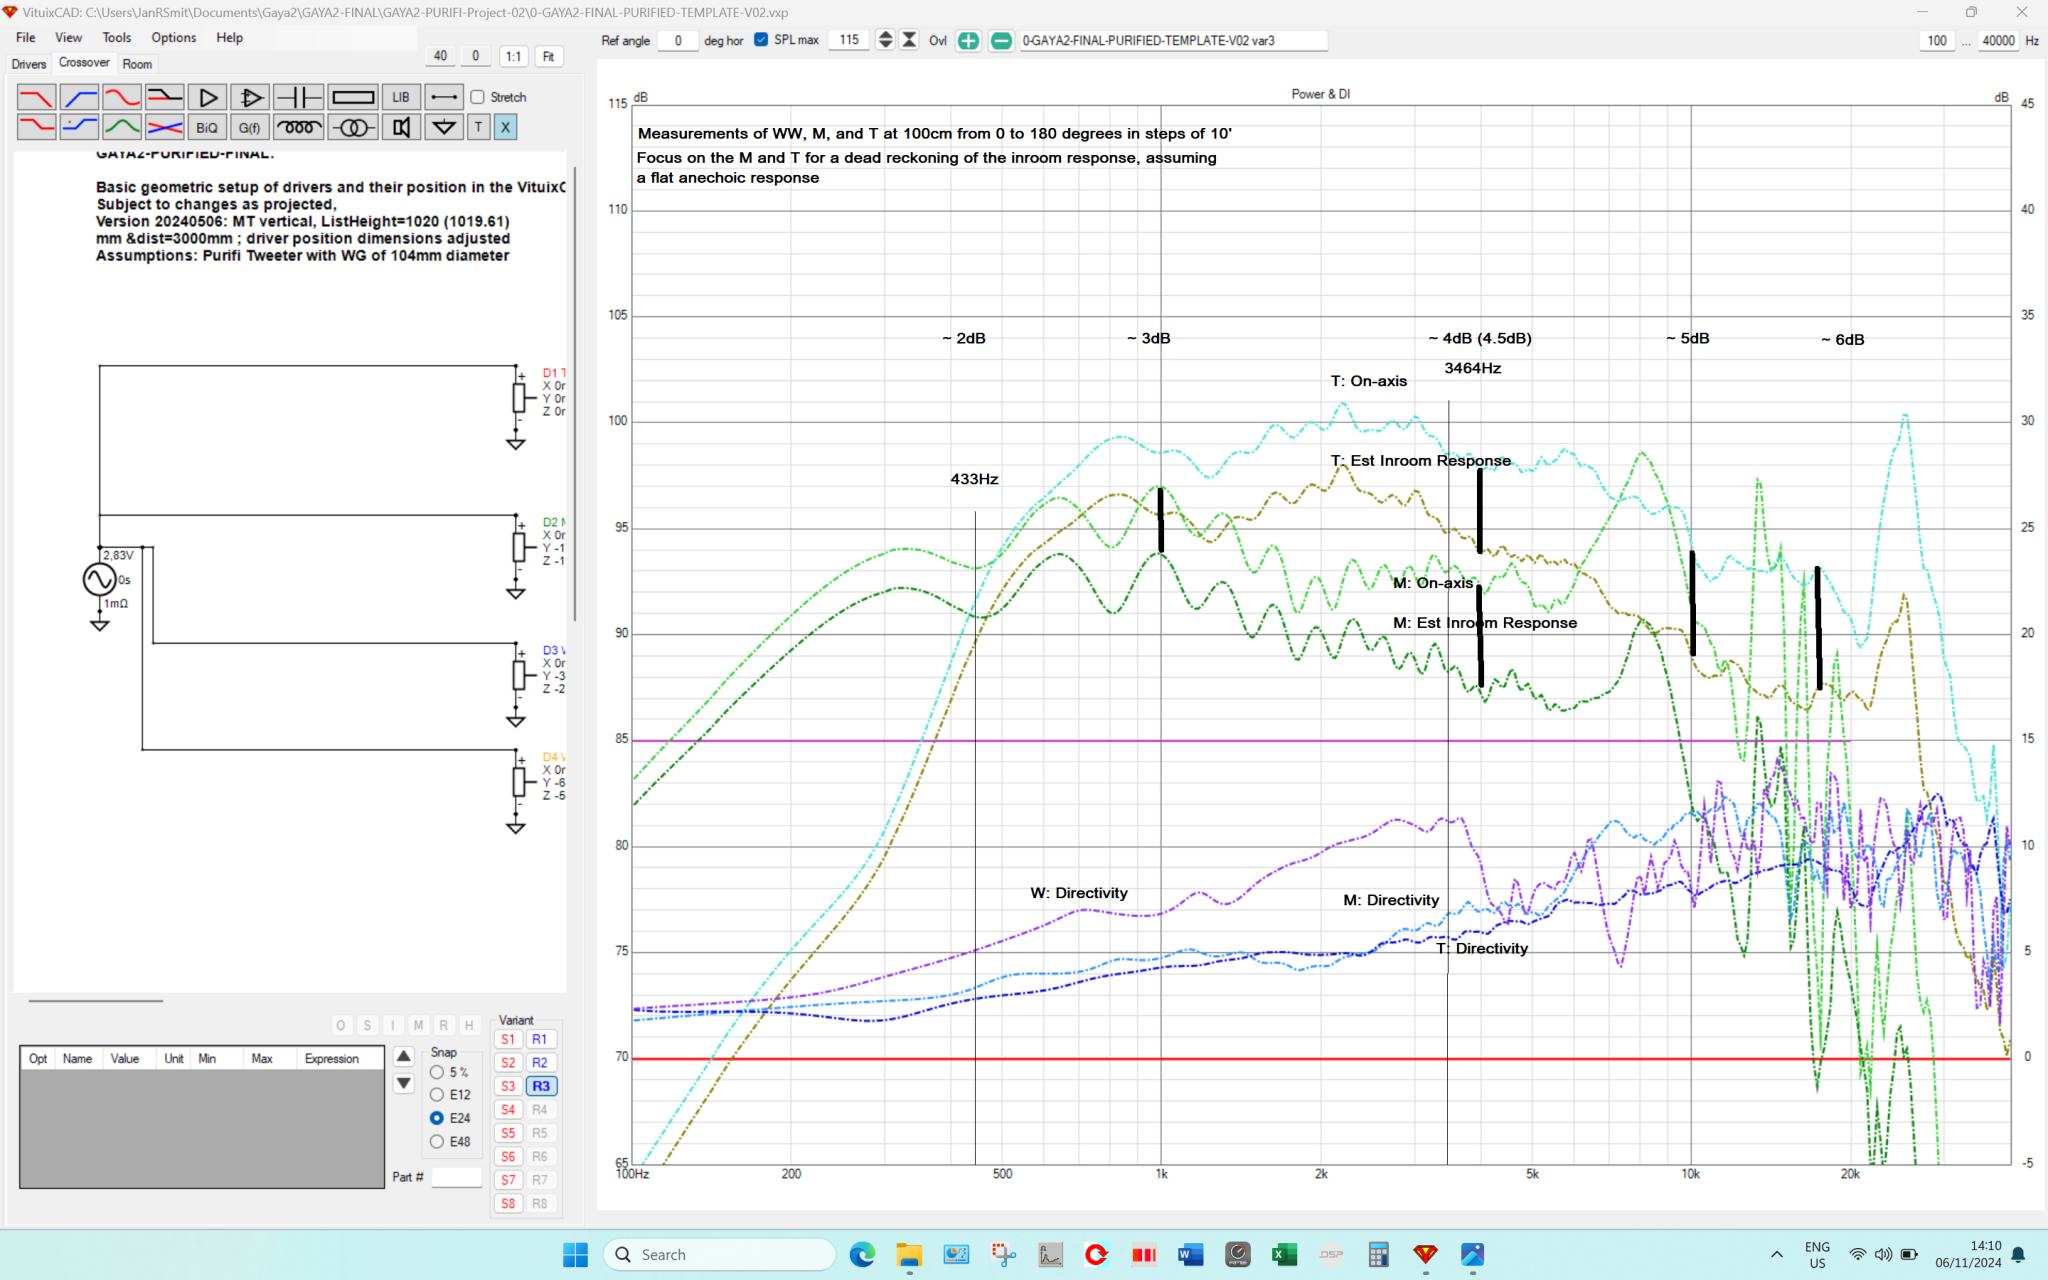
Task: Insert the green band-pass peak block
Action: tap(122, 127)
